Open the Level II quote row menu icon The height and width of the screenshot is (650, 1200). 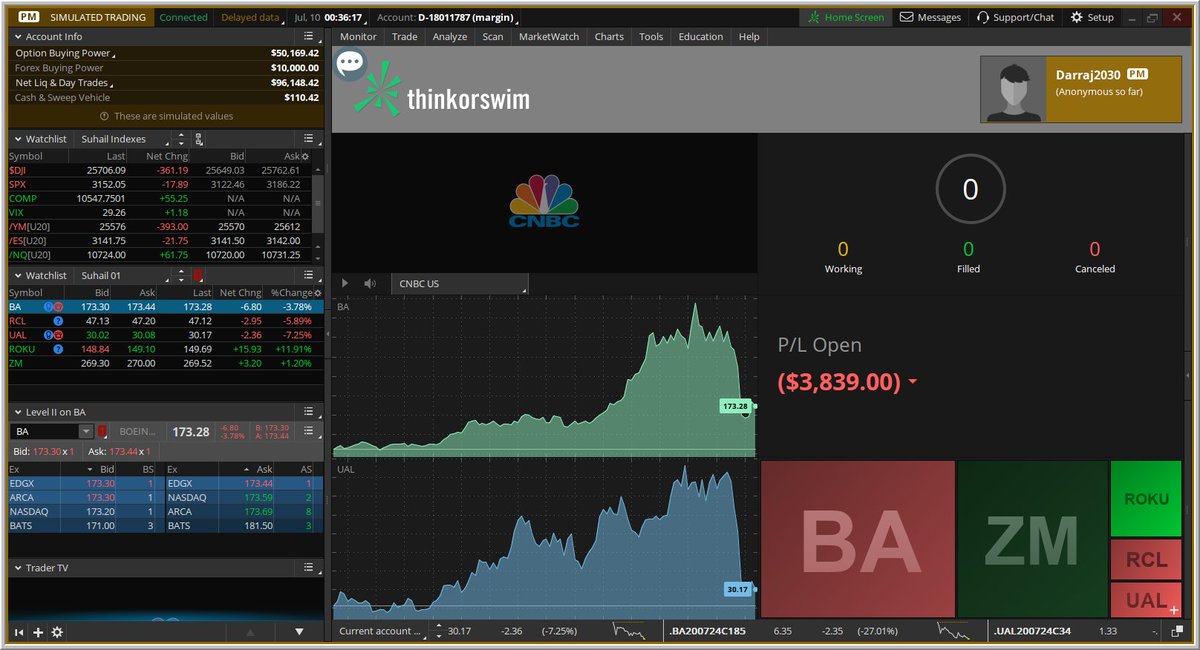click(310, 432)
